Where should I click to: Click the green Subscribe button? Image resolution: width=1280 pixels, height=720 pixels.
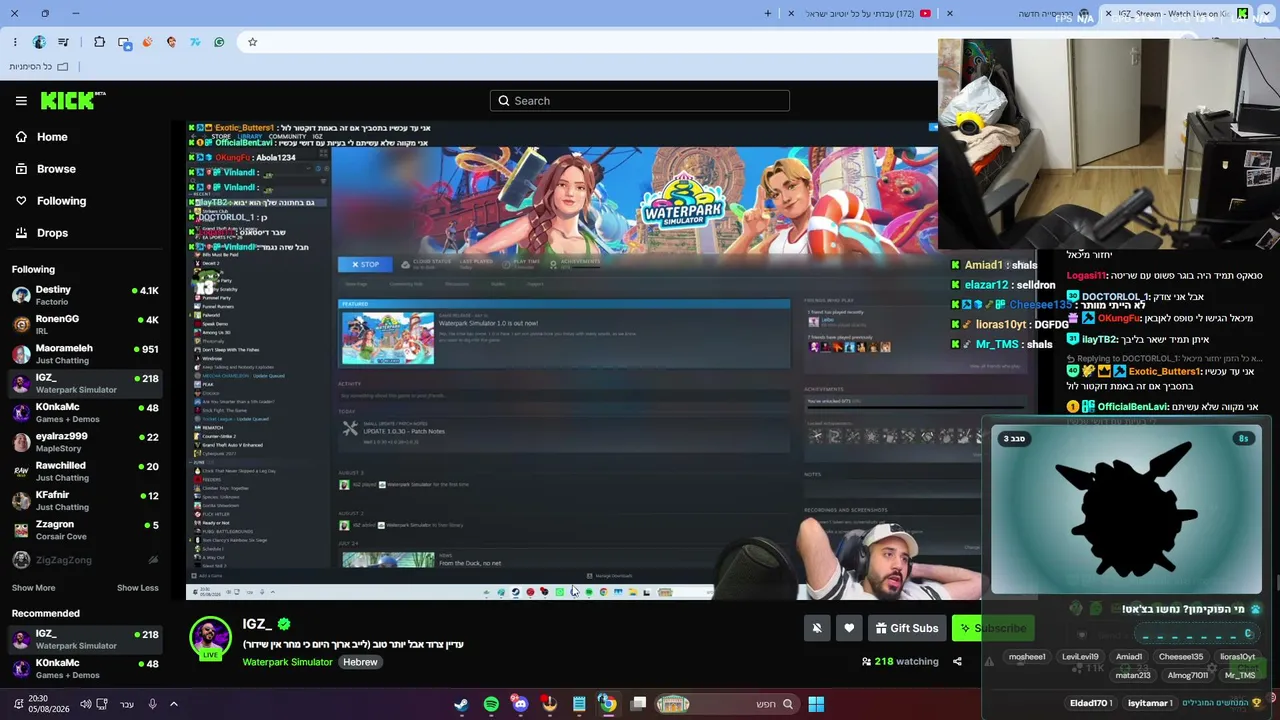[x=992, y=628]
